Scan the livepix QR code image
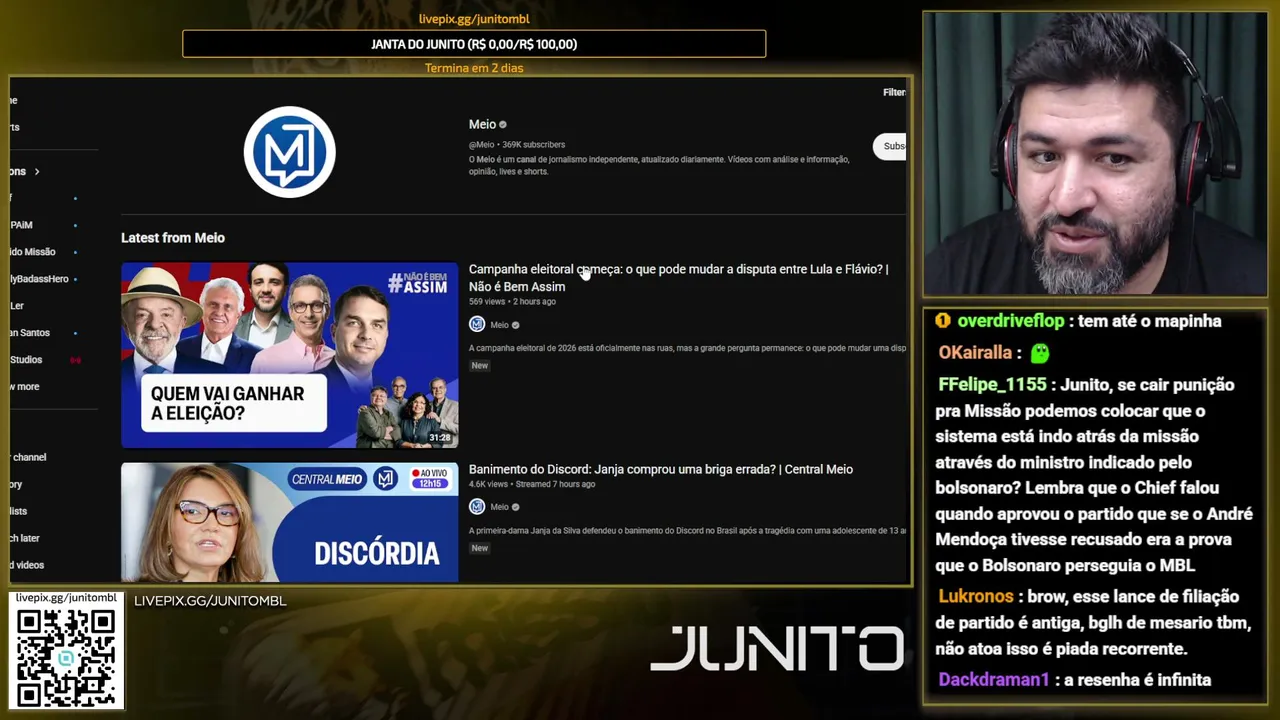Screen dimensions: 1280x720 click(66, 656)
